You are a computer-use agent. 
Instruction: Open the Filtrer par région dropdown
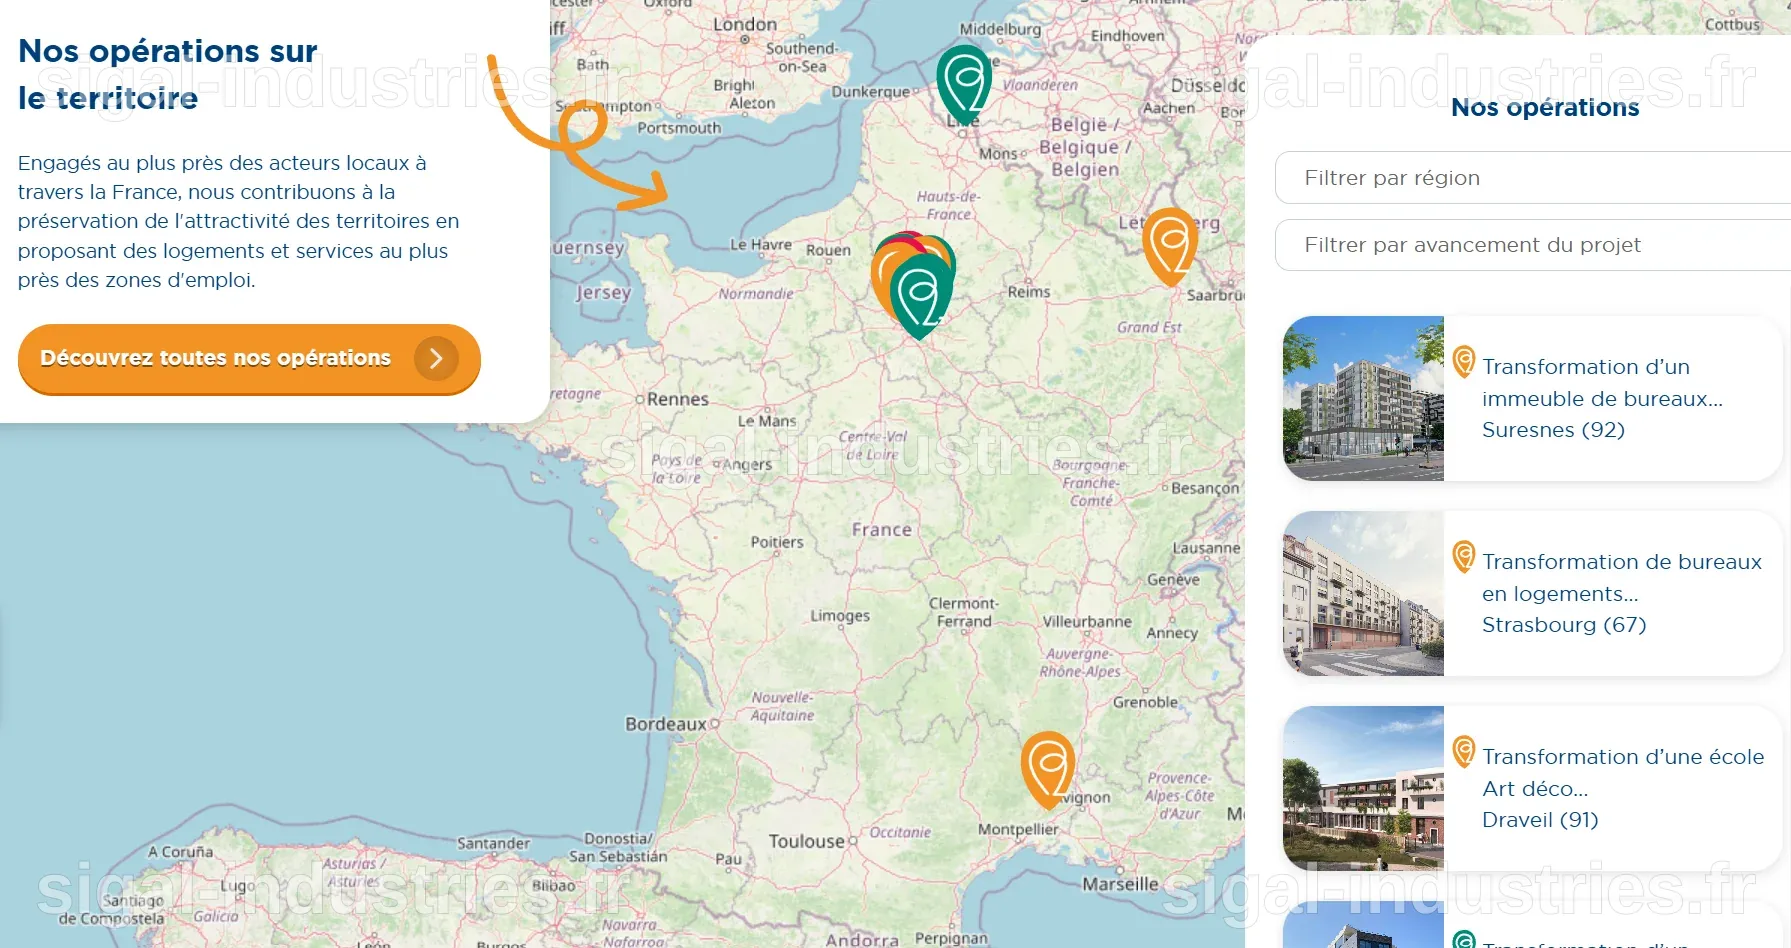pos(1533,178)
